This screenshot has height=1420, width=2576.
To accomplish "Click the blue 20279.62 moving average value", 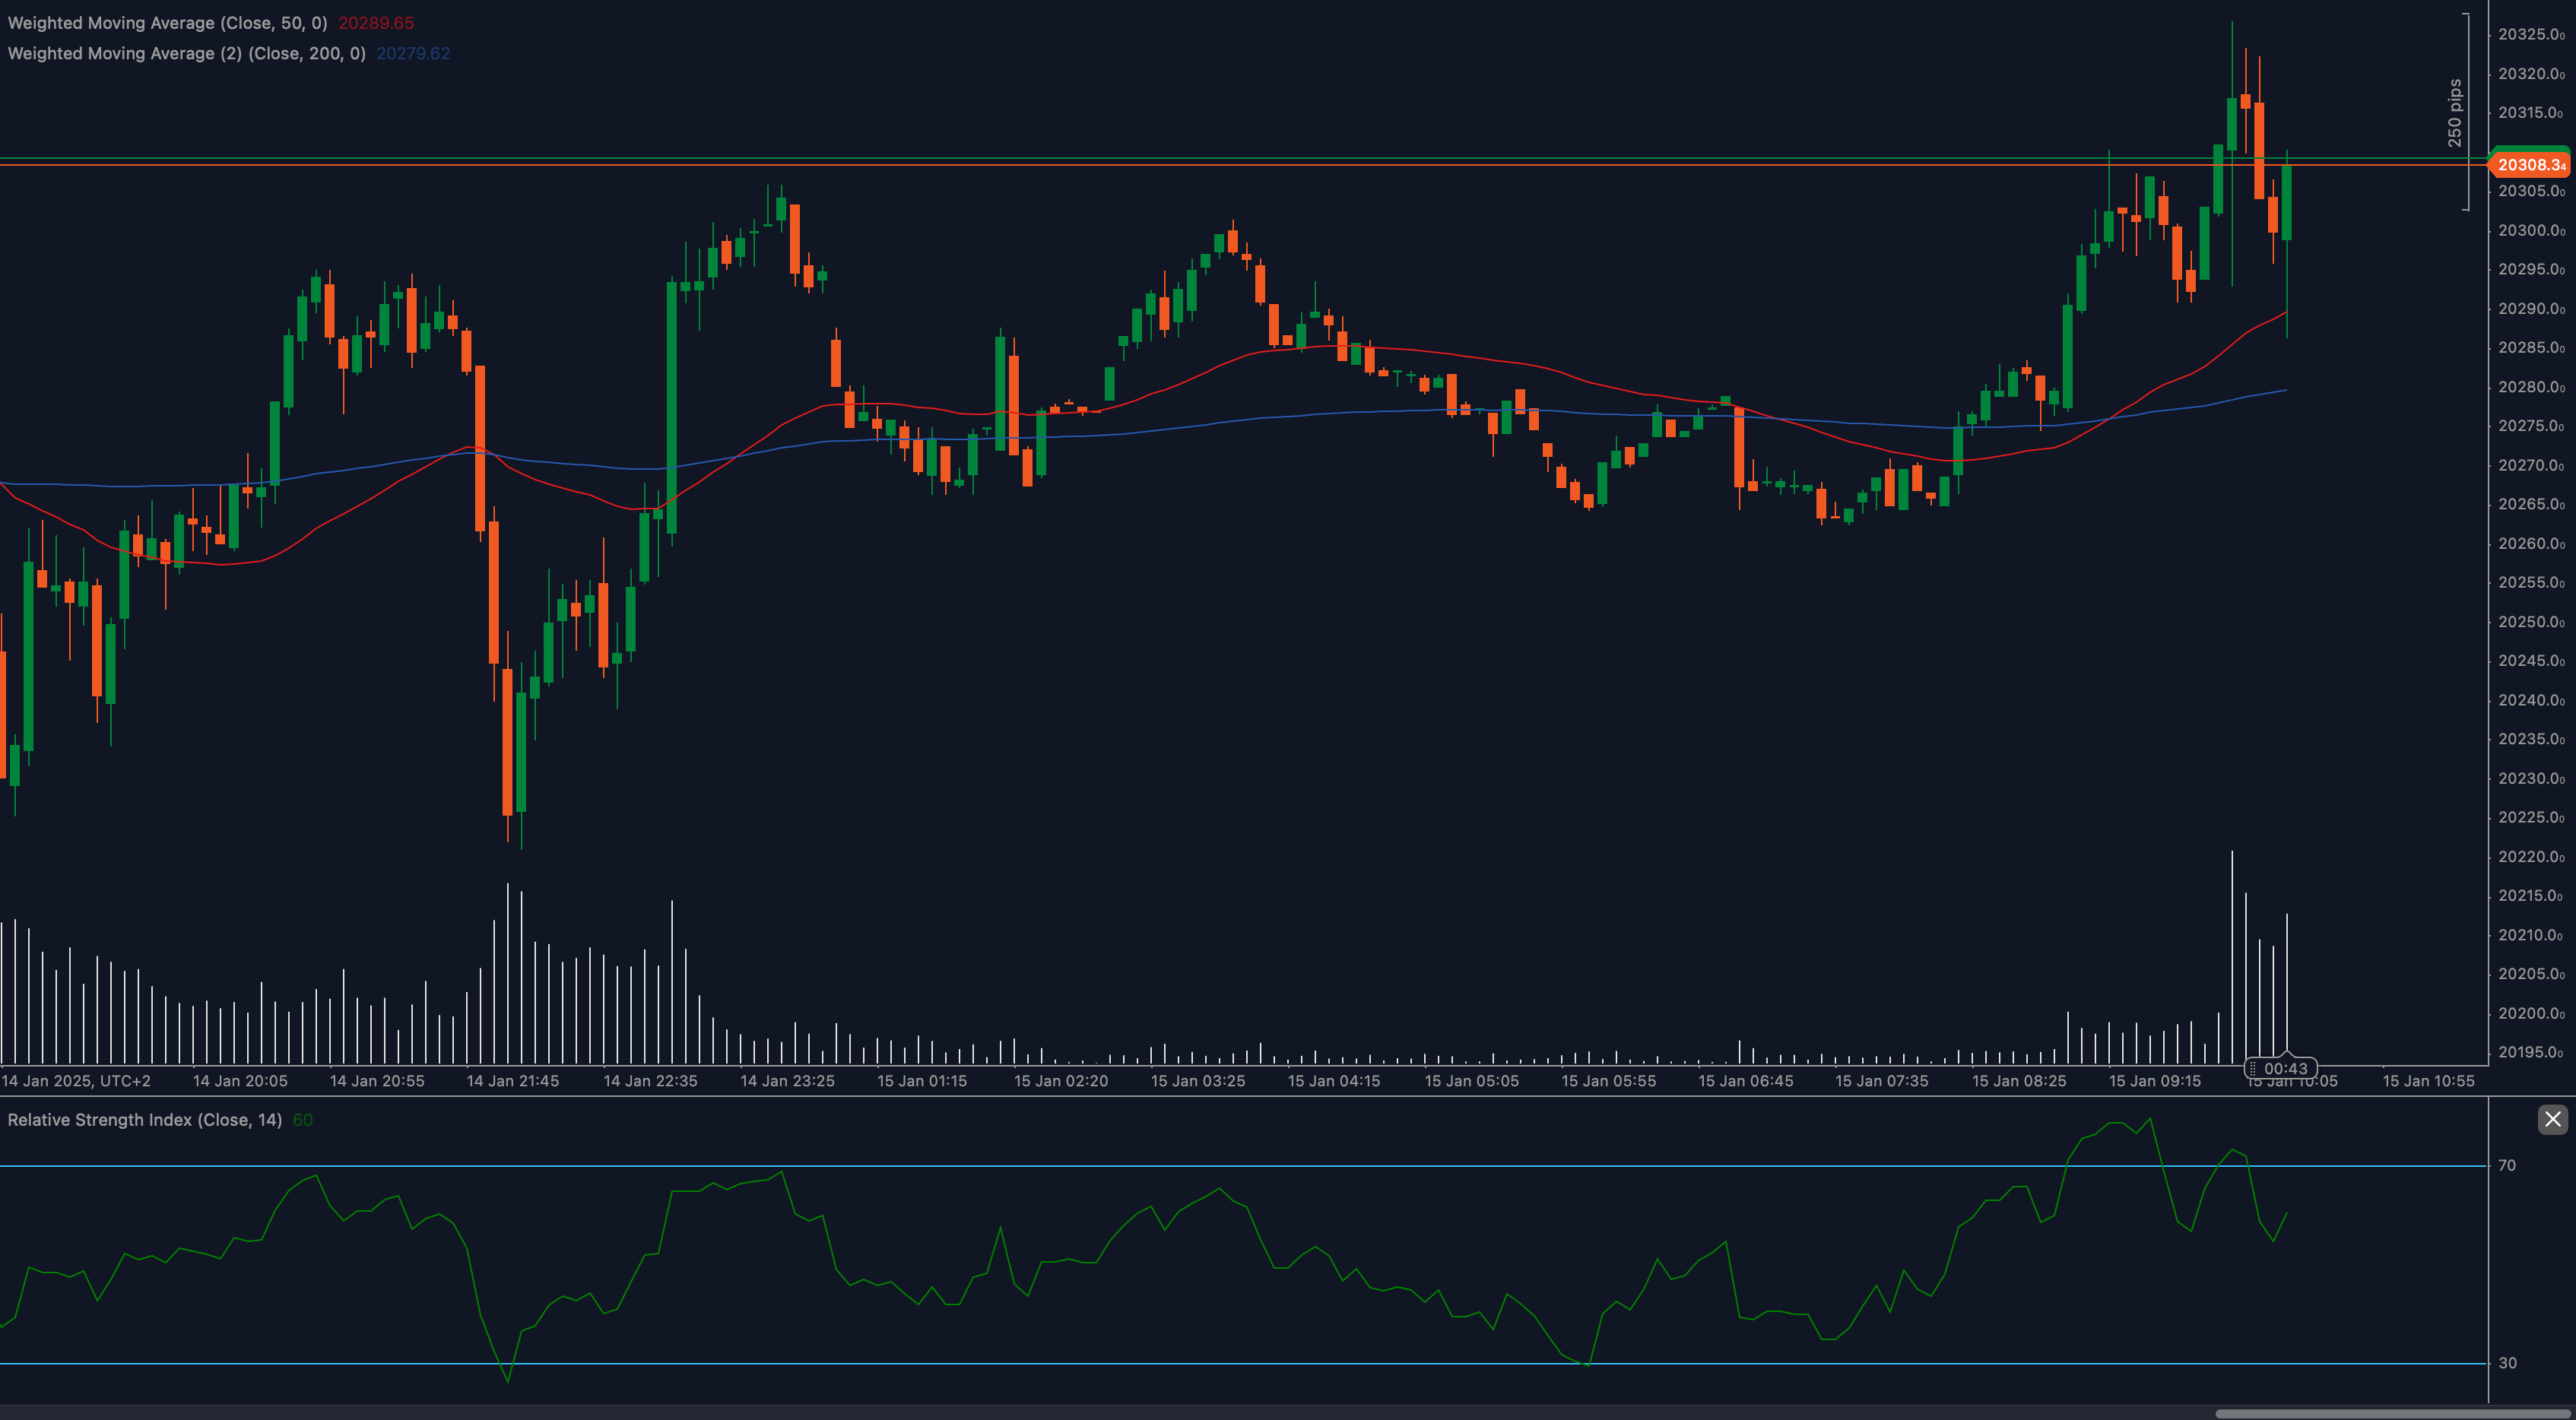I will [x=413, y=53].
